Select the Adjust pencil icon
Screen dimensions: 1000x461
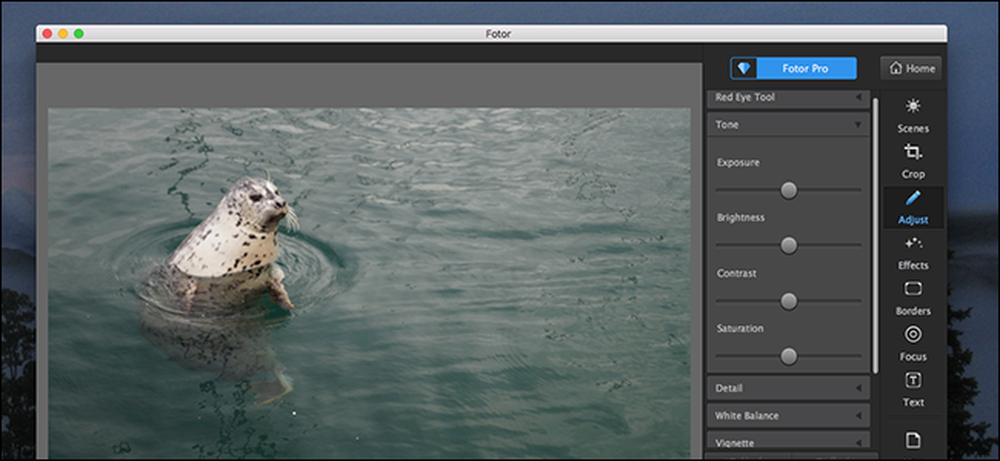[x=913, y=198]
